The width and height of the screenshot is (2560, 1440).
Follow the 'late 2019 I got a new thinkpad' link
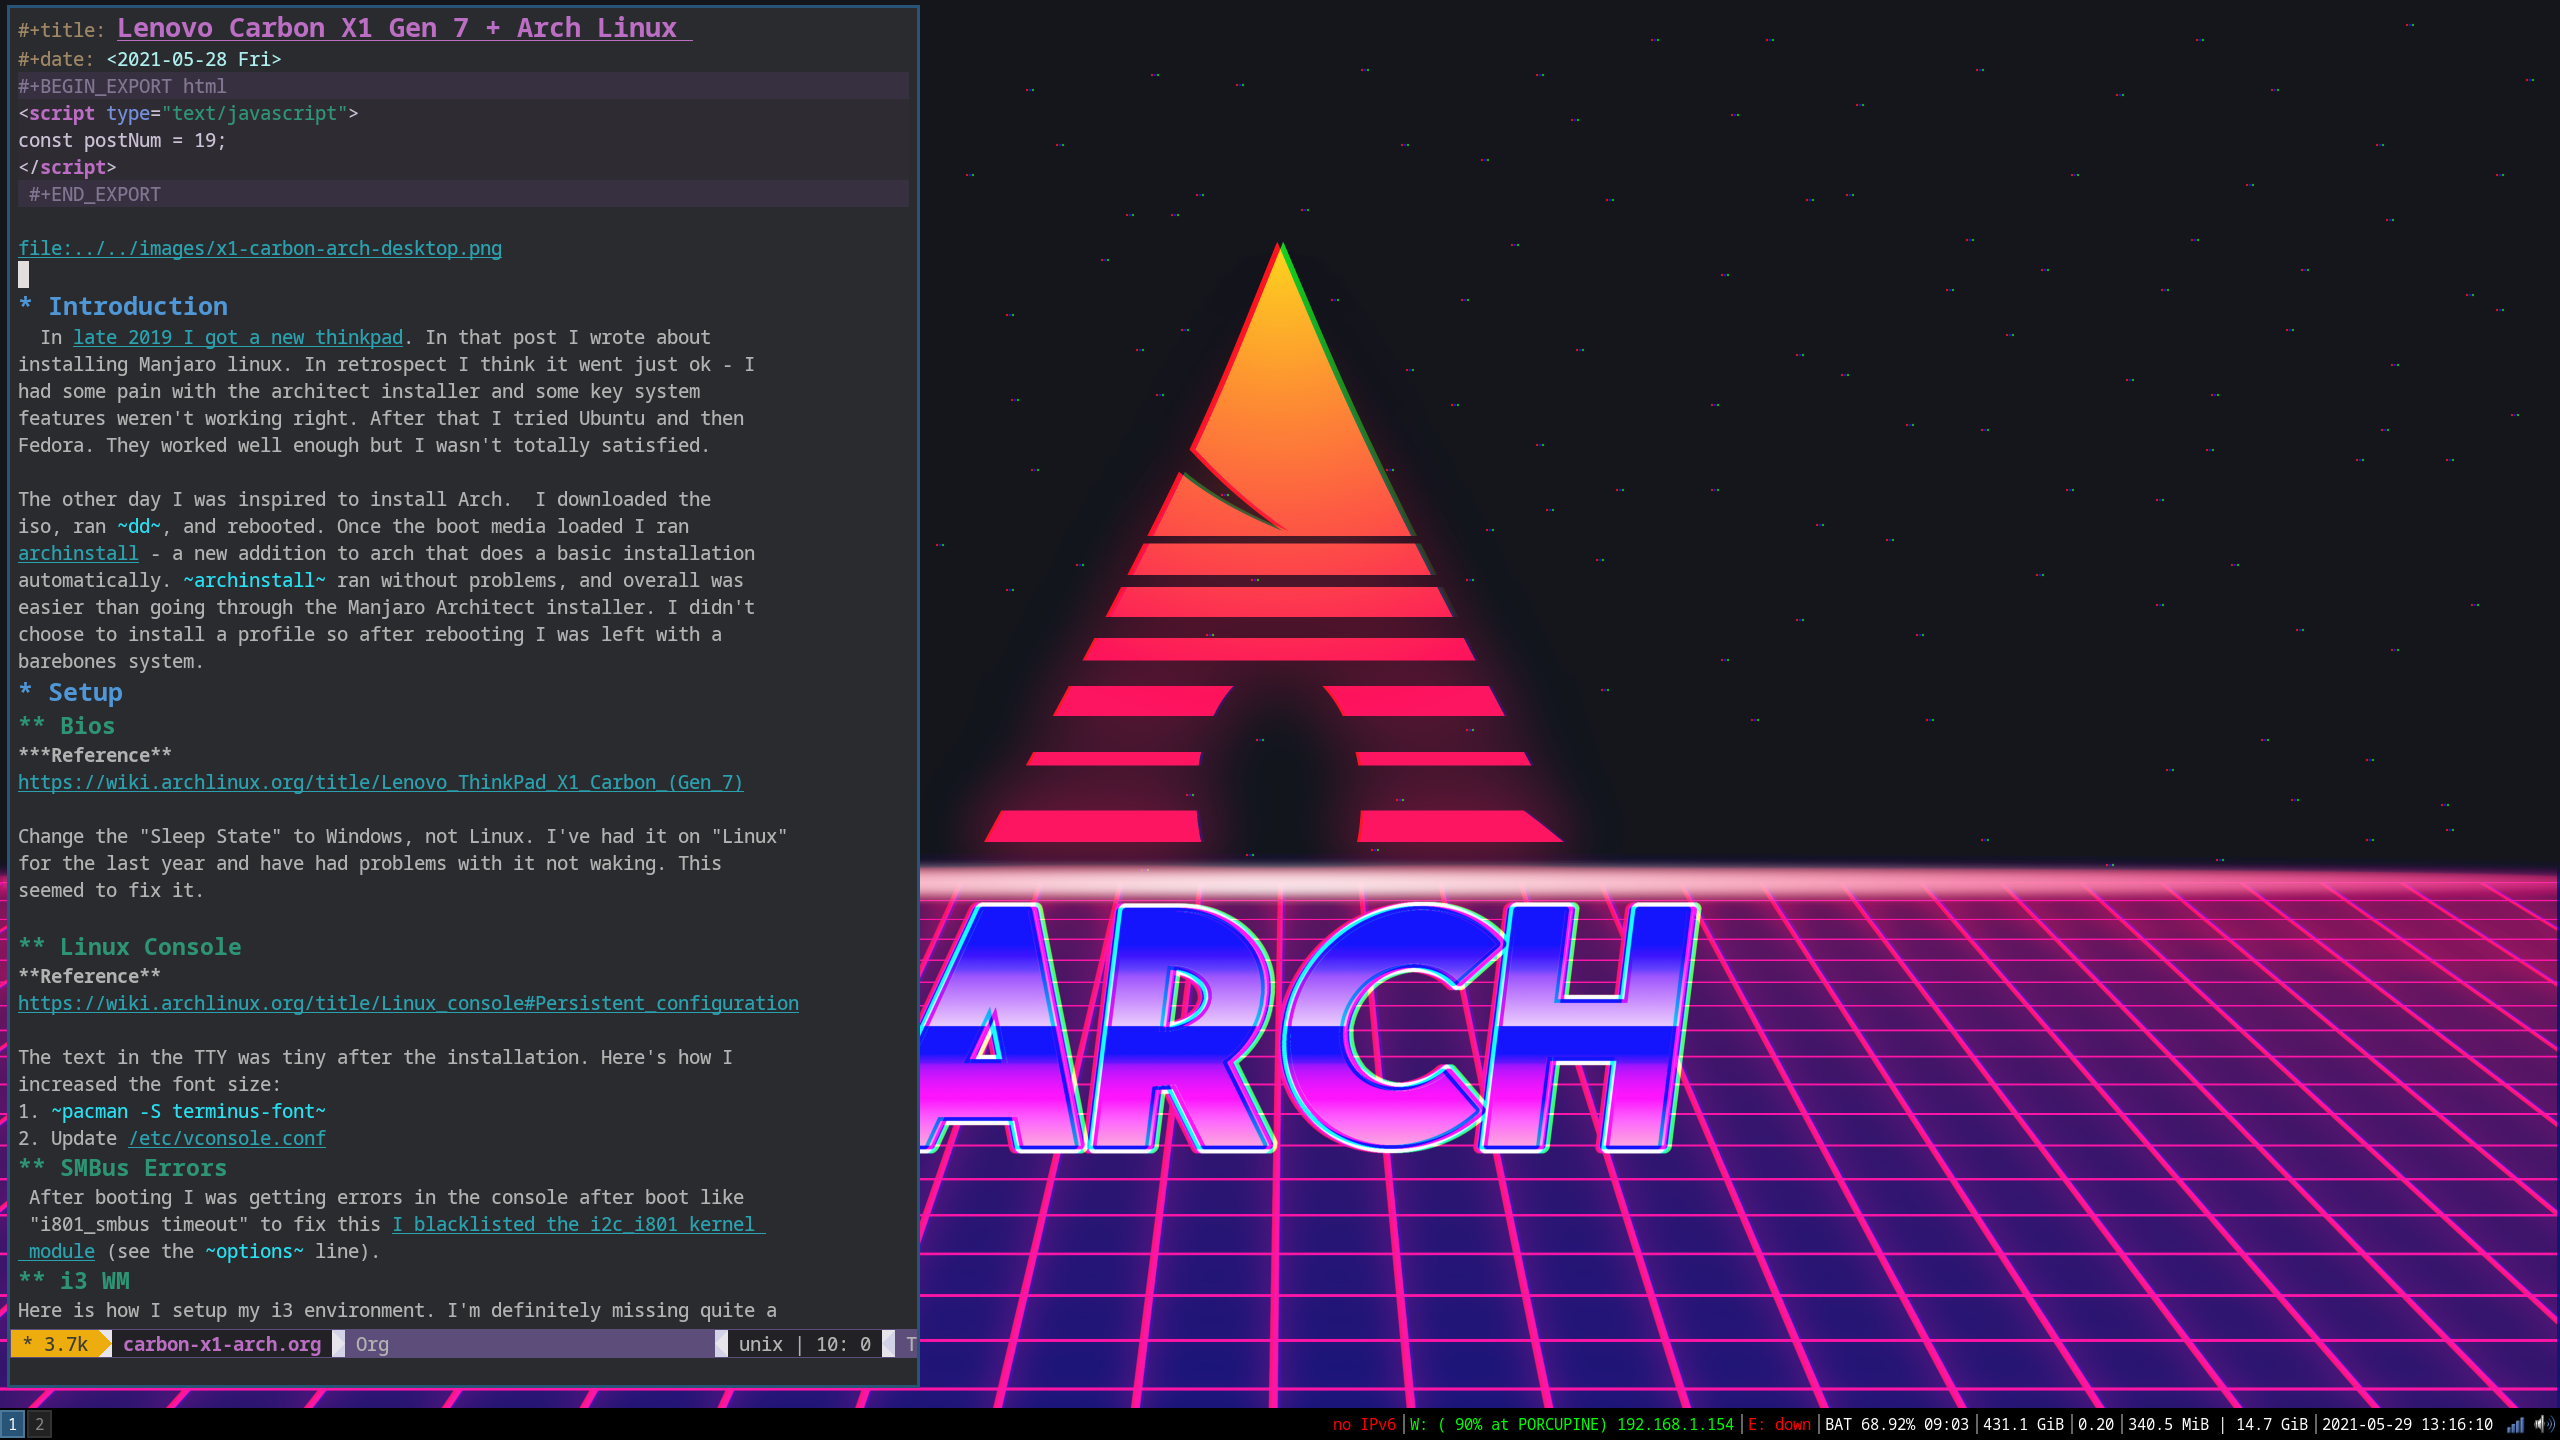click(x=238, y=337)
